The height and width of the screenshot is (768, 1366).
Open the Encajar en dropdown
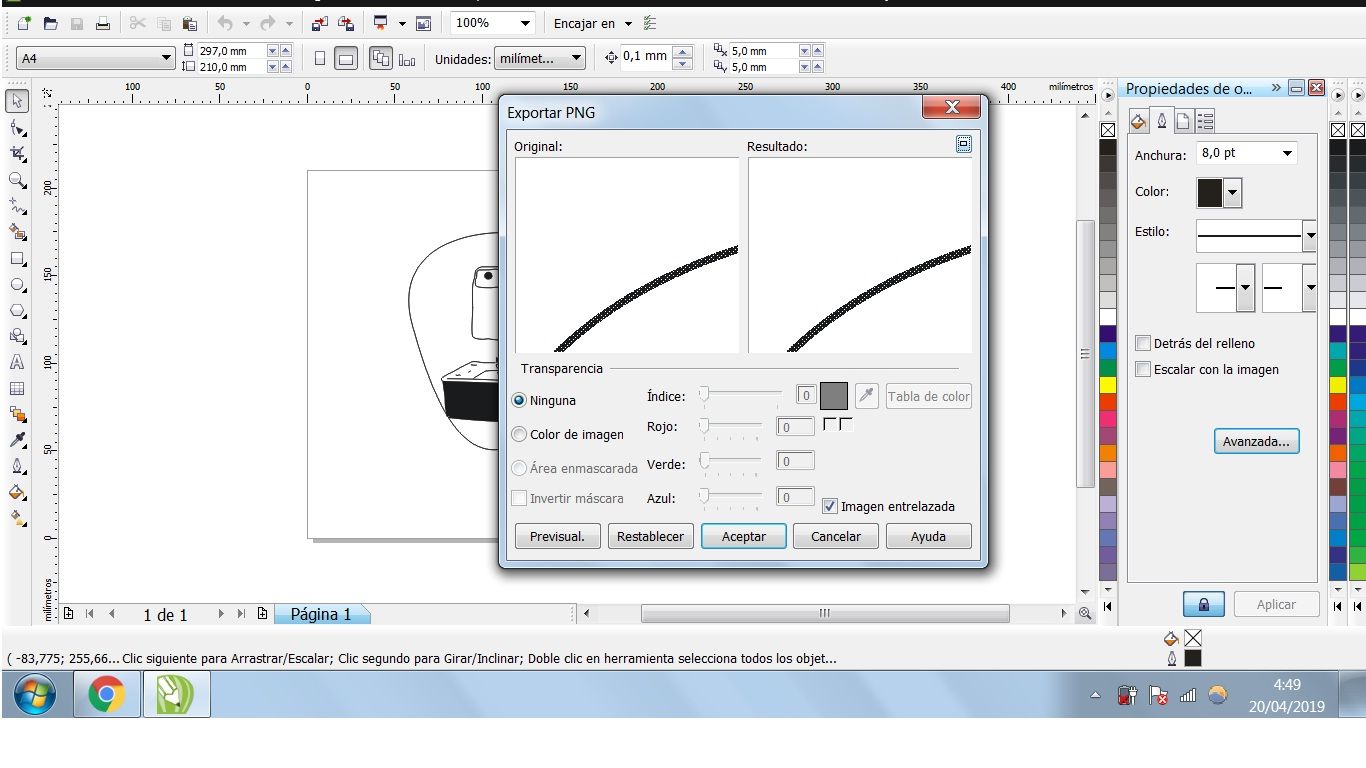[628, 23]
